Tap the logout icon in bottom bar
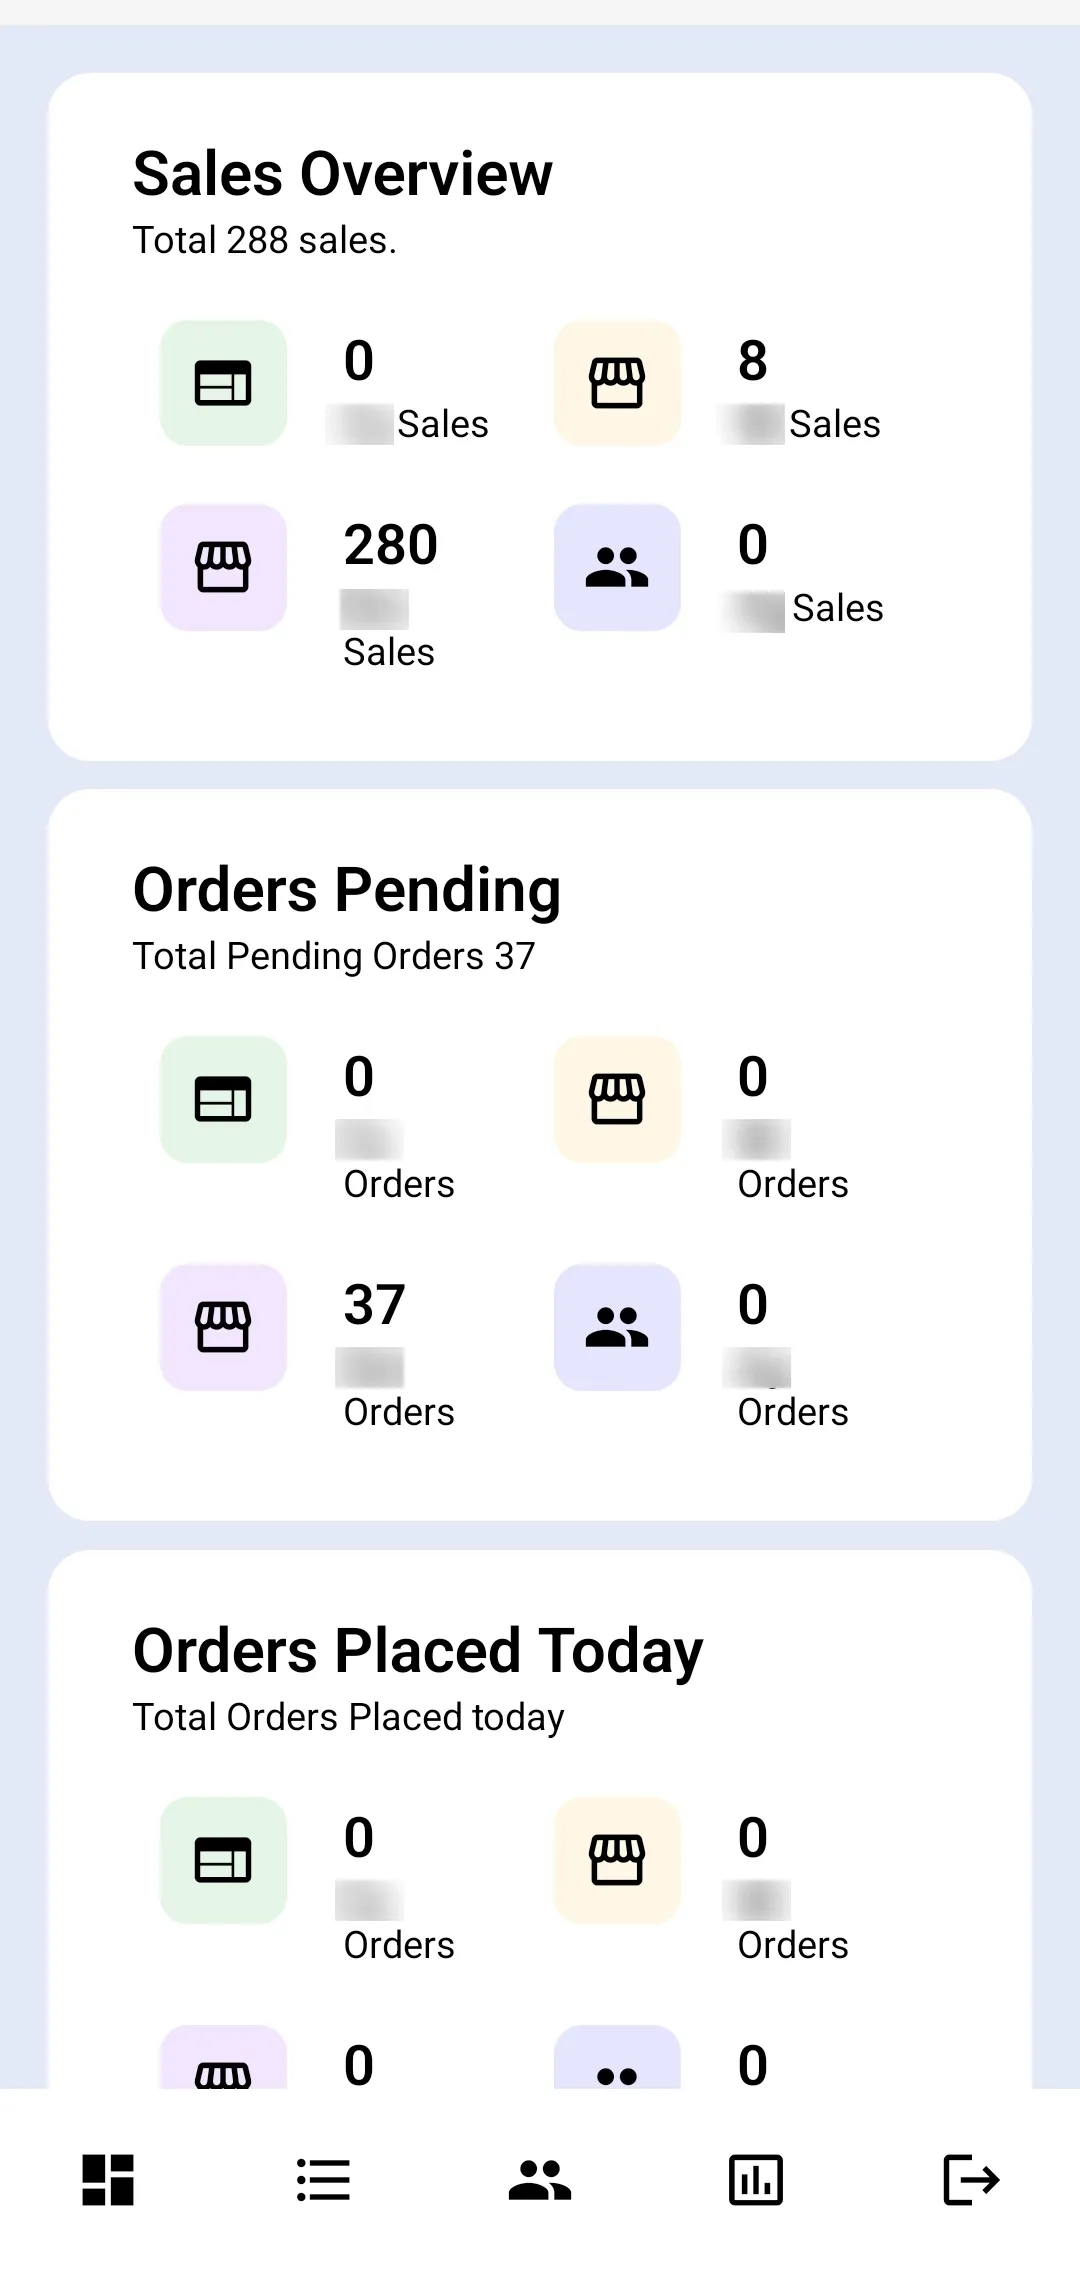This screenshot has height=2271, width=1080. pos(972,2179)
